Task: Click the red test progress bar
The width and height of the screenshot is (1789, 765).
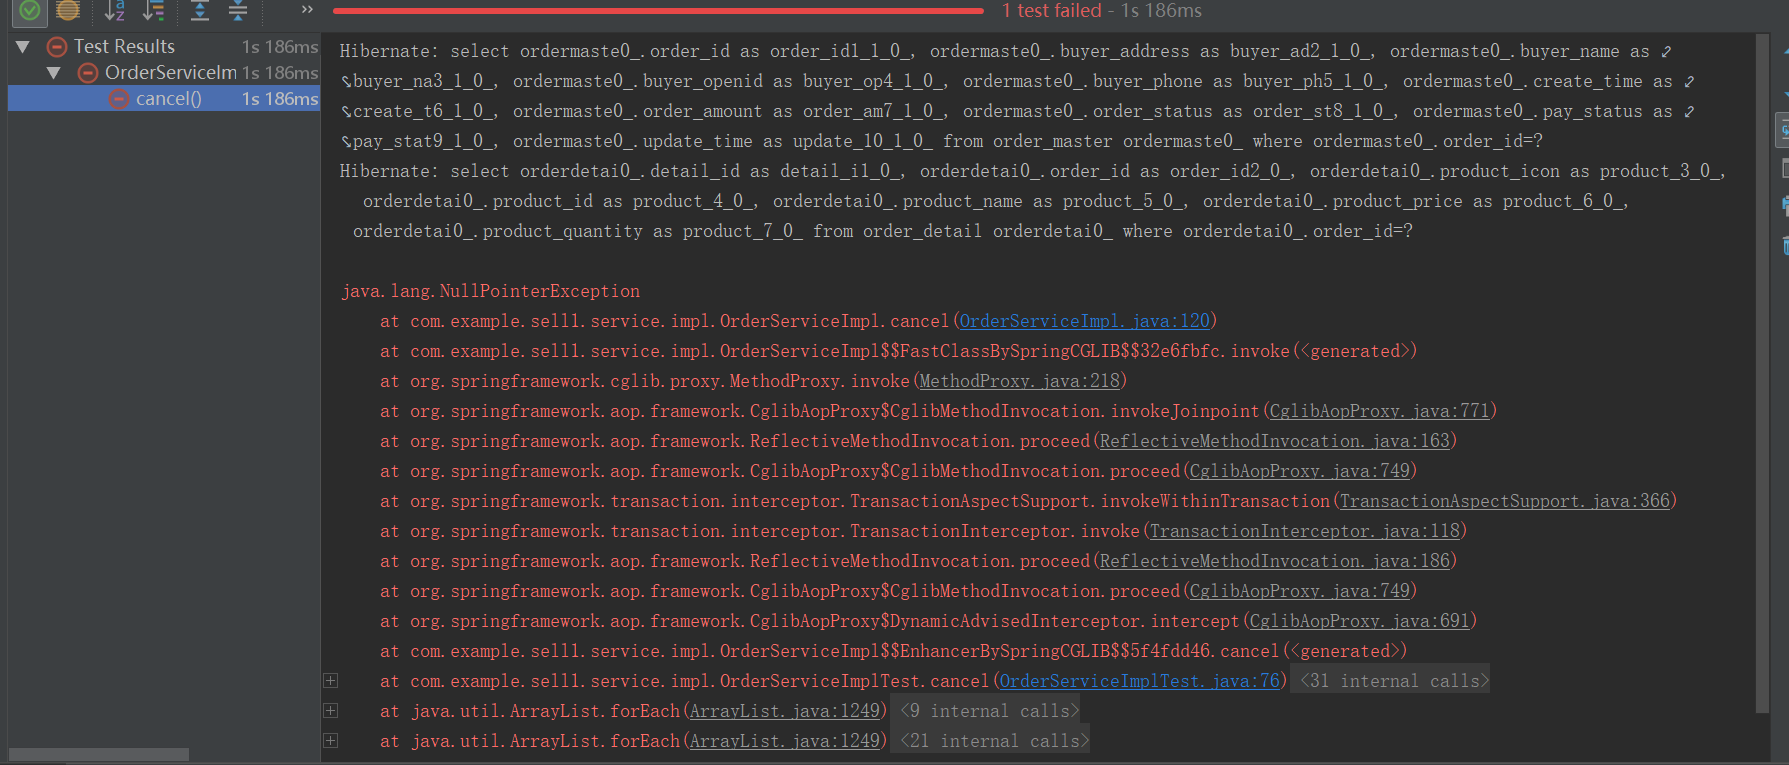Action: pyautogui.click(x=658, y=11)
